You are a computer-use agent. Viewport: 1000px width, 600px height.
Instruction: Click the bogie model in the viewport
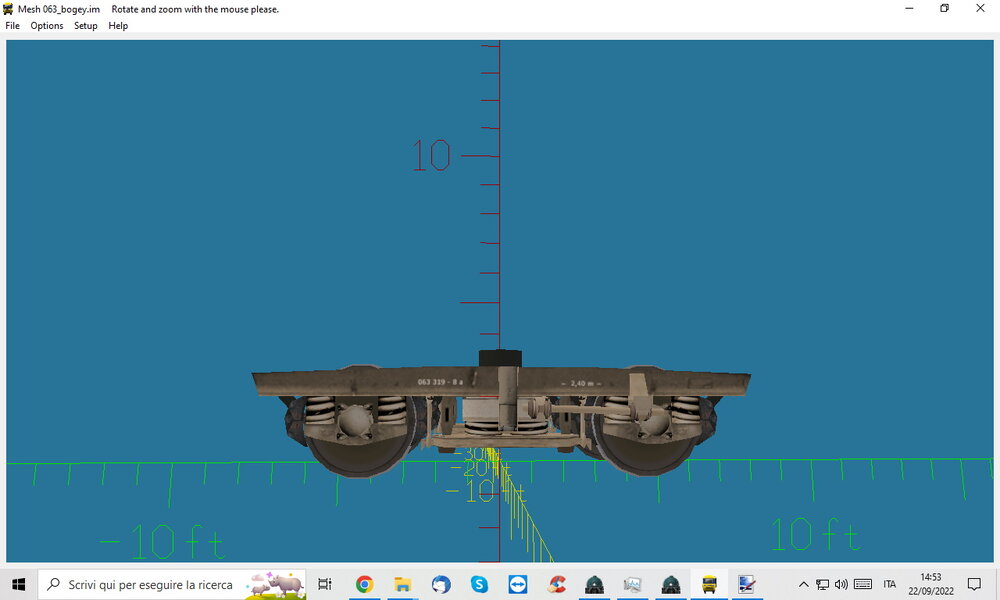tap(501, 414)
